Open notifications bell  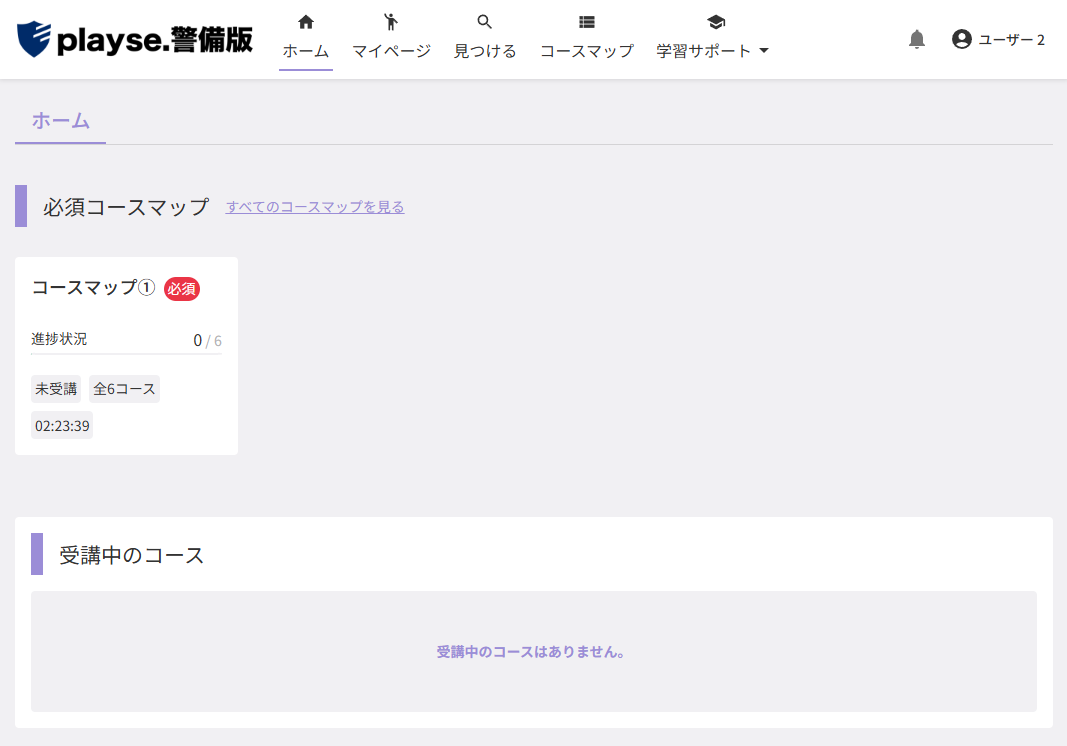tap(917, 39)
